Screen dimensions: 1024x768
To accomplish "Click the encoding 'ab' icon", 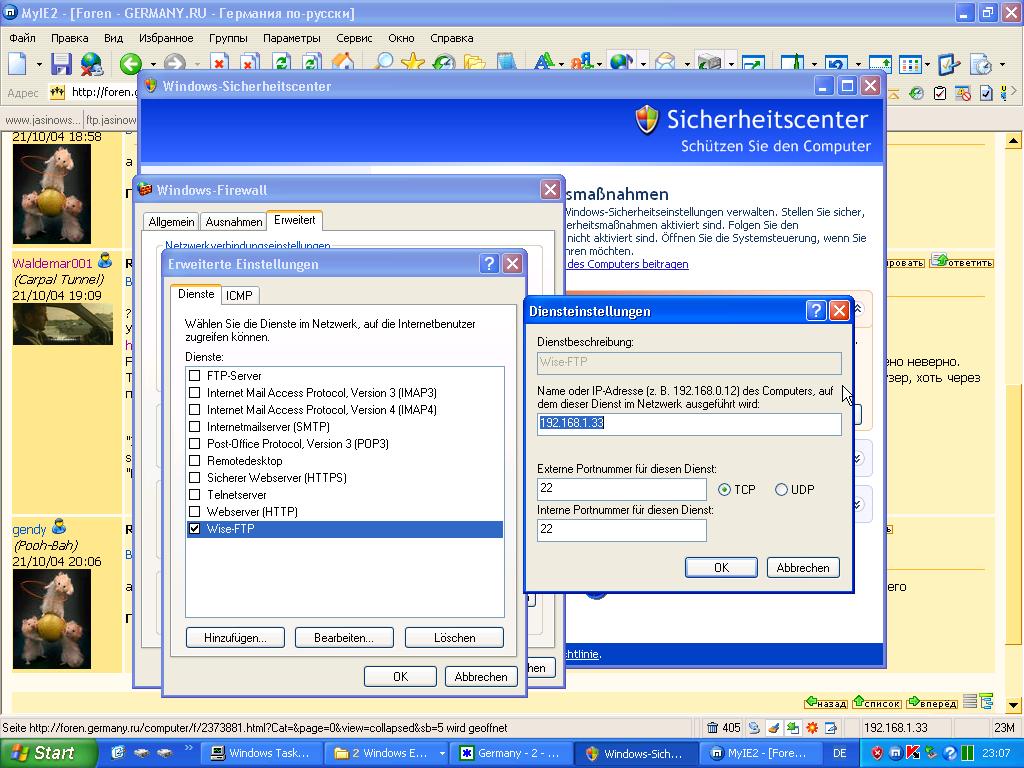I will (x=581, y=63).
